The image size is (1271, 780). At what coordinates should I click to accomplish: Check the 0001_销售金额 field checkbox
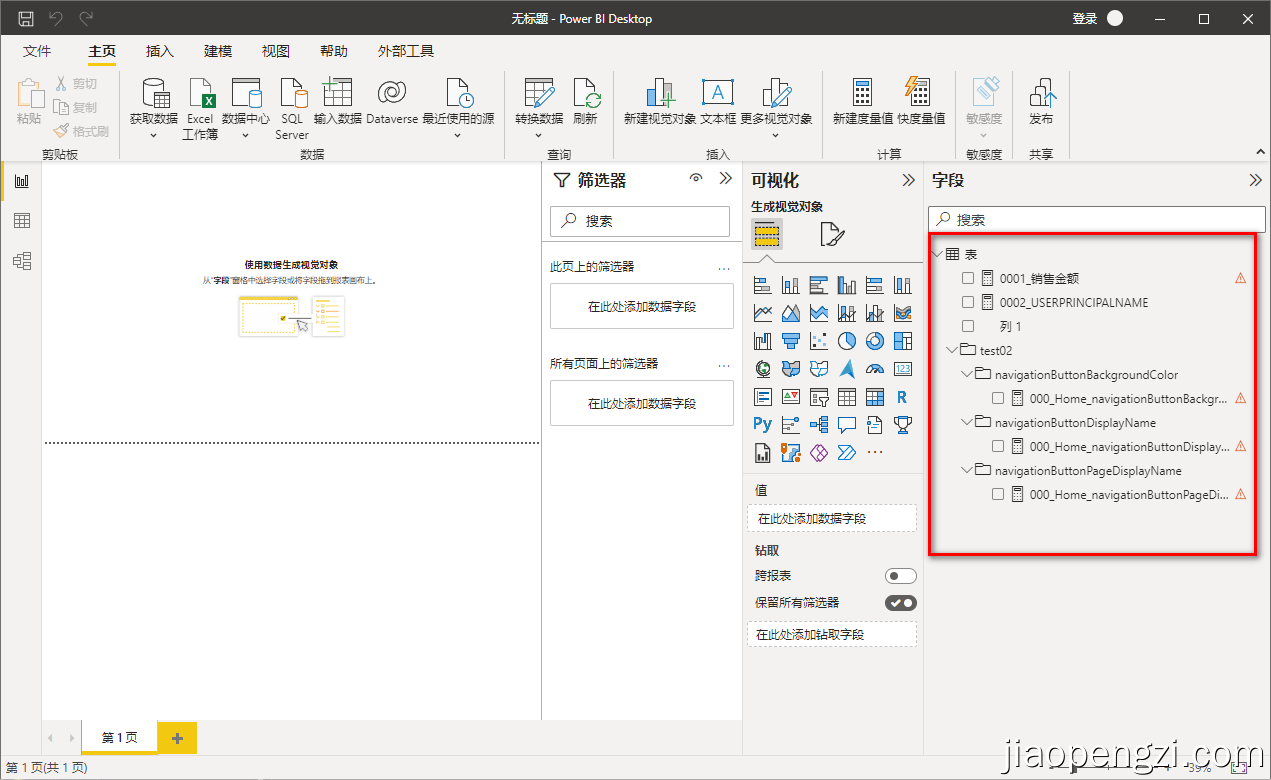tap(967, 278)
